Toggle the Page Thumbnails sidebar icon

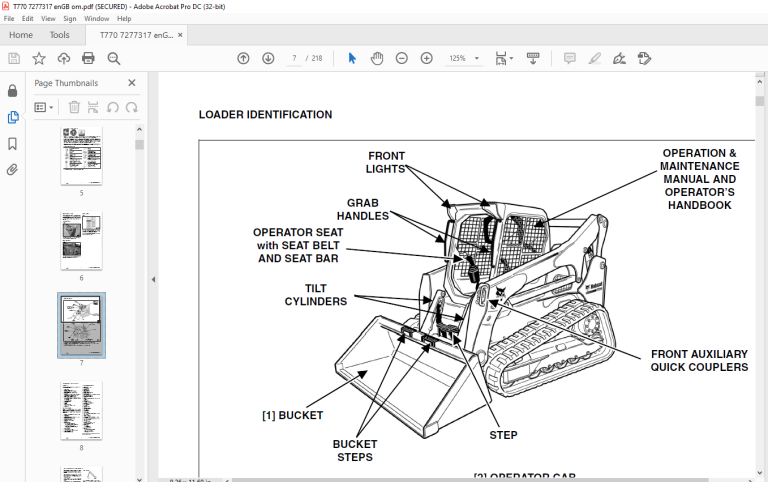pyautogui.click(x=13, y=117)
